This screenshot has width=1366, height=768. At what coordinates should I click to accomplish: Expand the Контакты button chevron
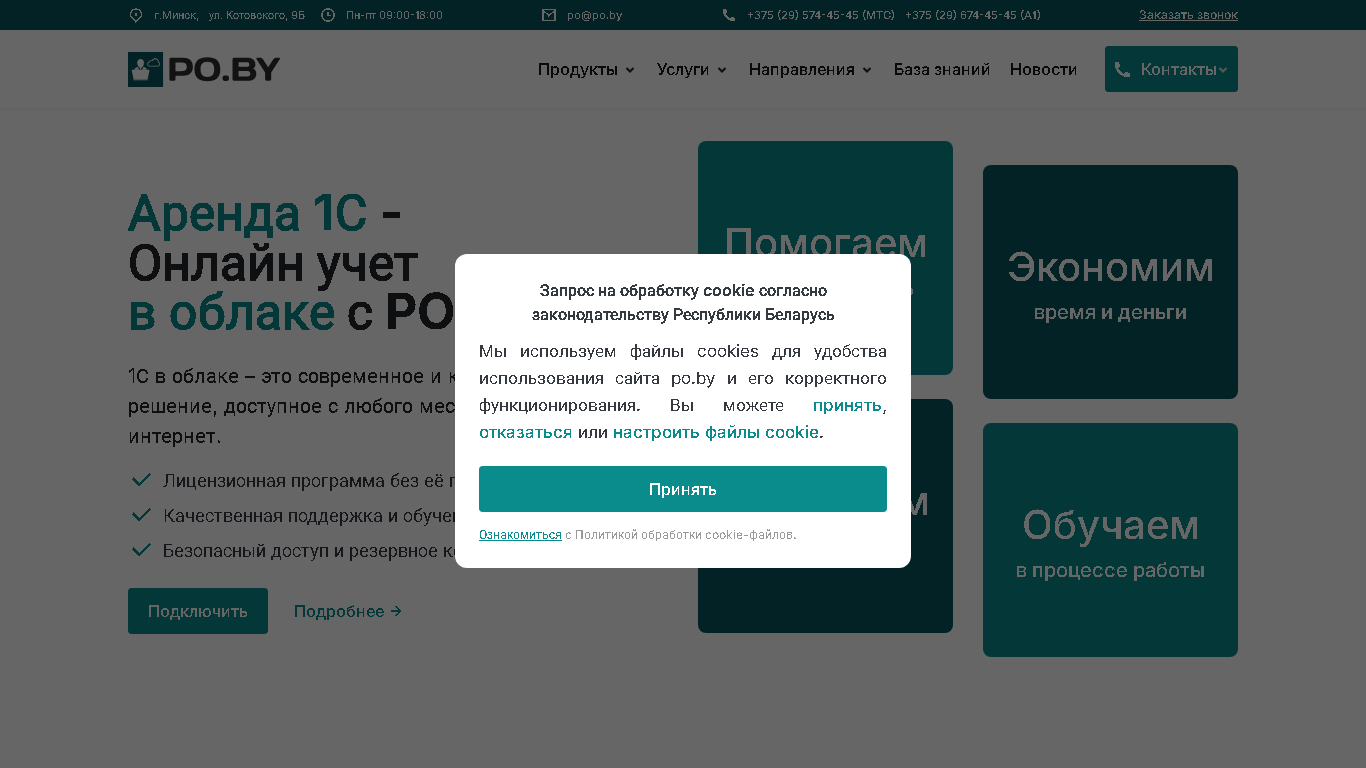click(x=1223, y=70)
